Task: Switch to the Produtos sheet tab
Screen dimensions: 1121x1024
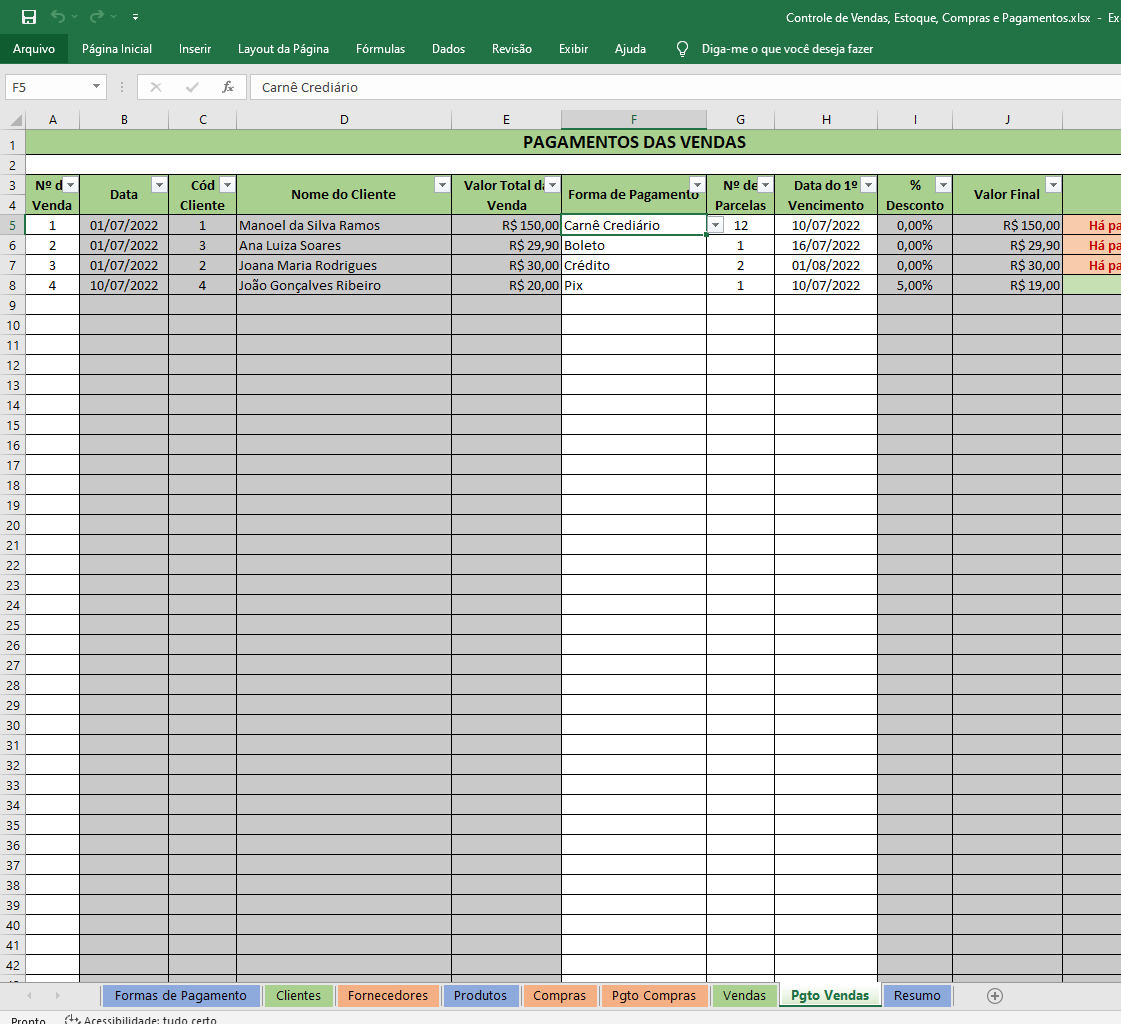Action: (480, 995)
